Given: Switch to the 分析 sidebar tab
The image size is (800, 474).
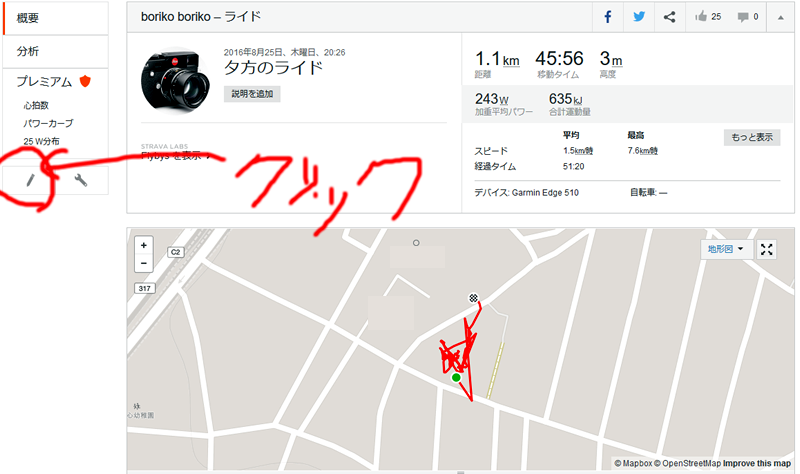Looking at the screenshot, I should point(56,52).
